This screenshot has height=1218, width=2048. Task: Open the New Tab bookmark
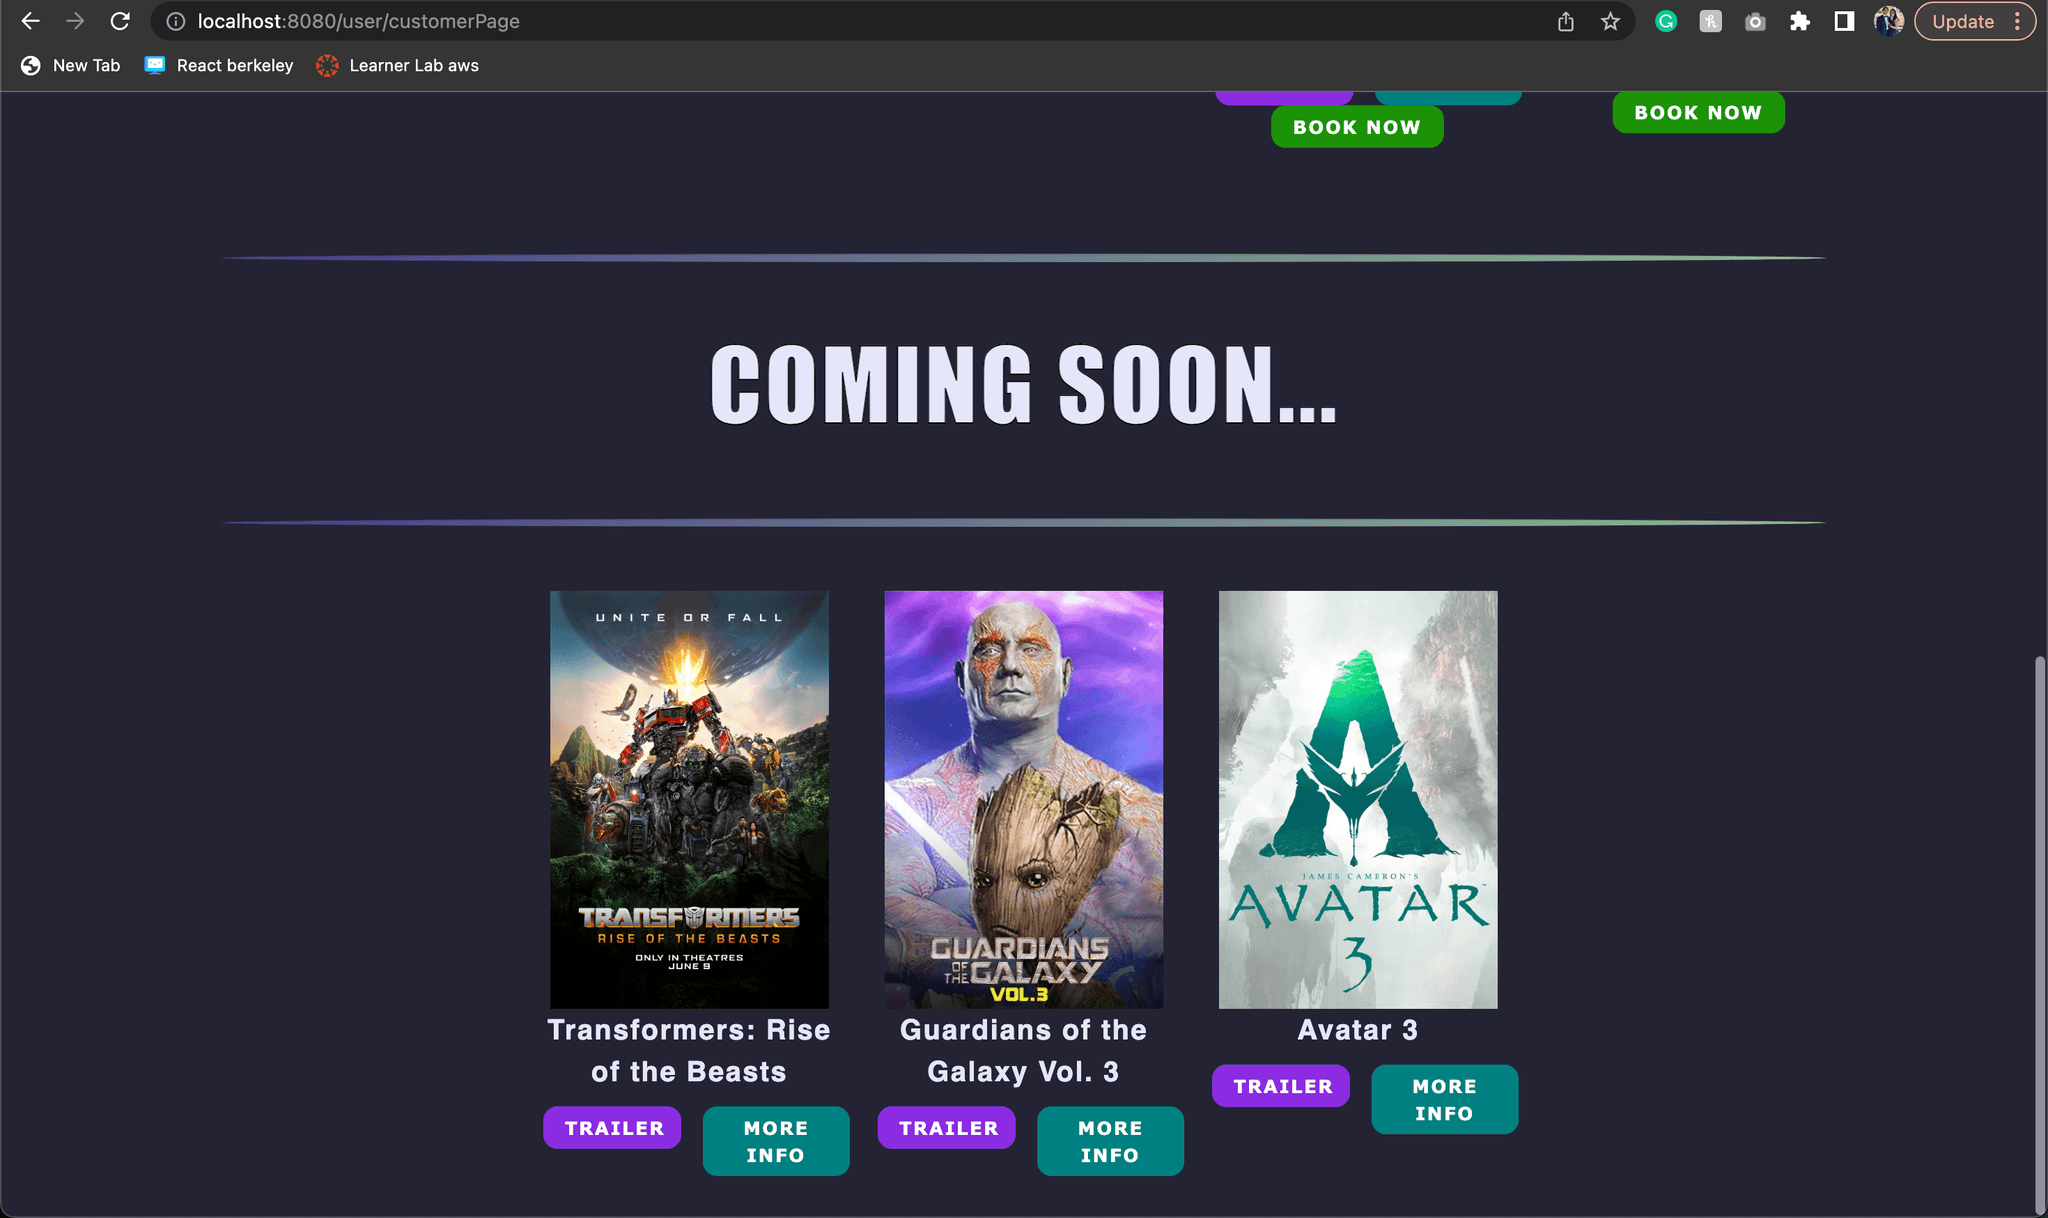pos(70,65)
